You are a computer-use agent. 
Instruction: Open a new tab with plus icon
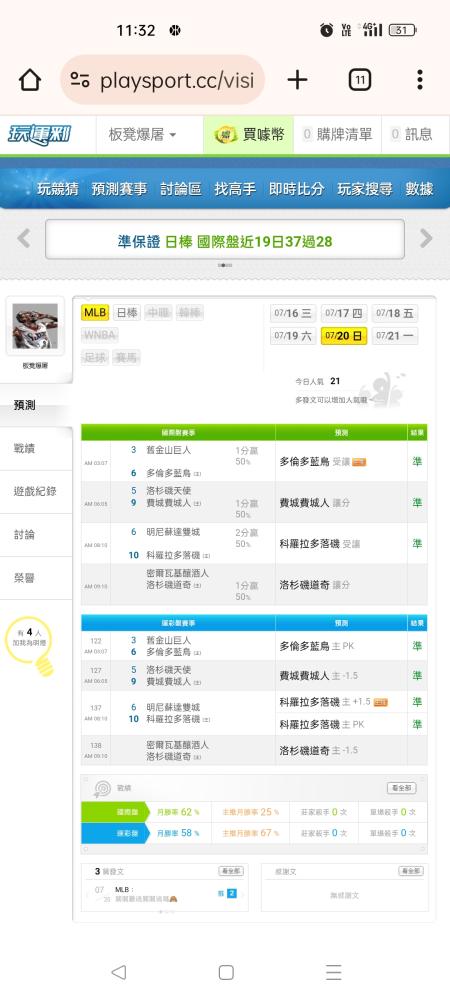(x=297, y=80)
